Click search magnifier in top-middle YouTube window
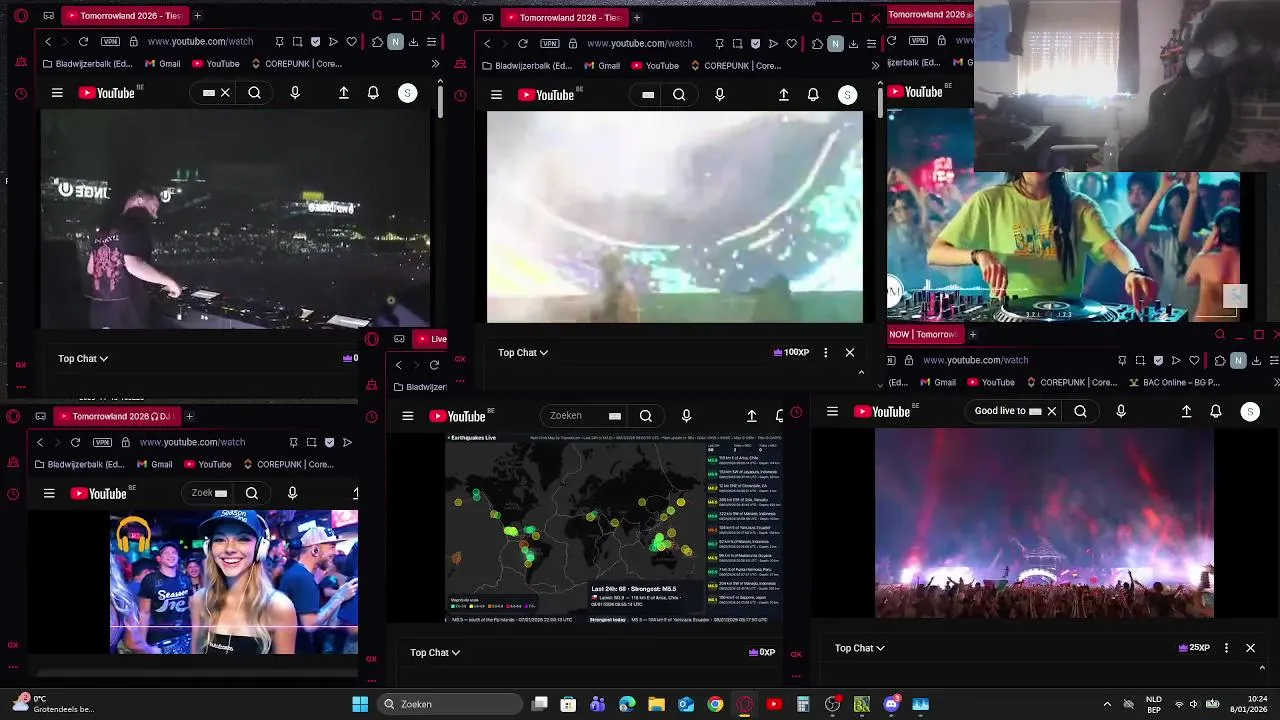 679,95
